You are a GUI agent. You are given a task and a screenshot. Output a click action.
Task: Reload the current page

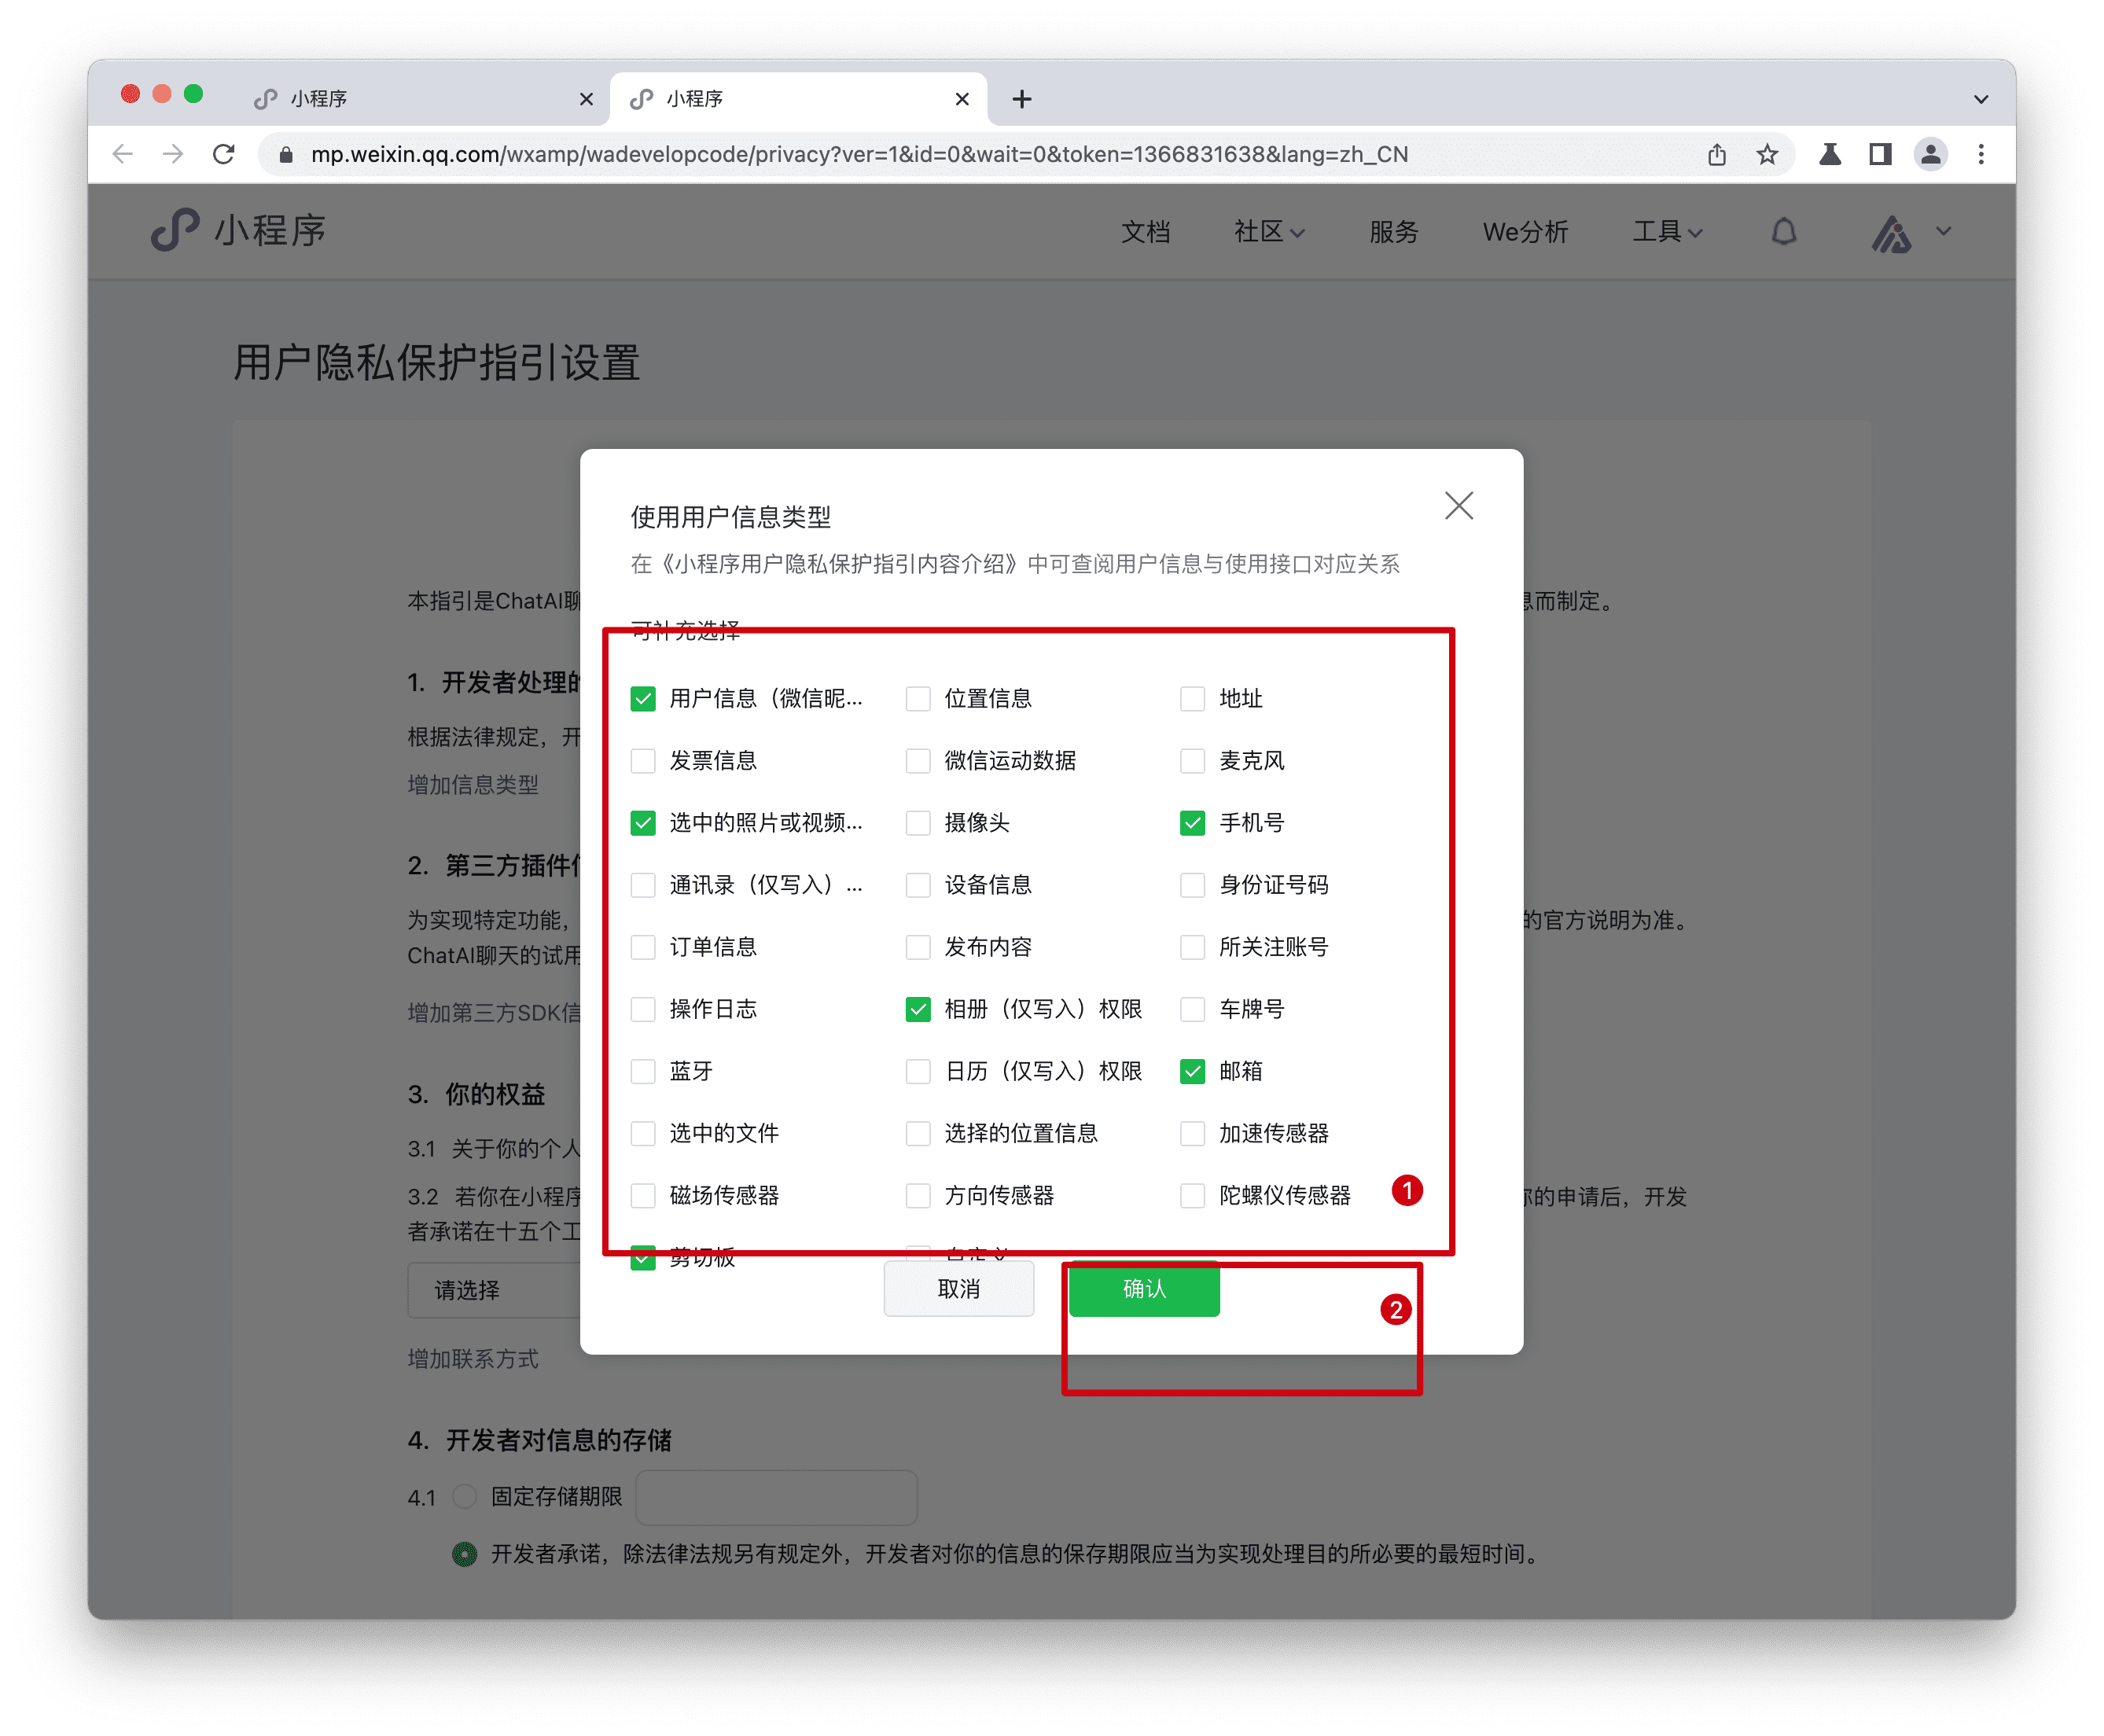point(224,154)
